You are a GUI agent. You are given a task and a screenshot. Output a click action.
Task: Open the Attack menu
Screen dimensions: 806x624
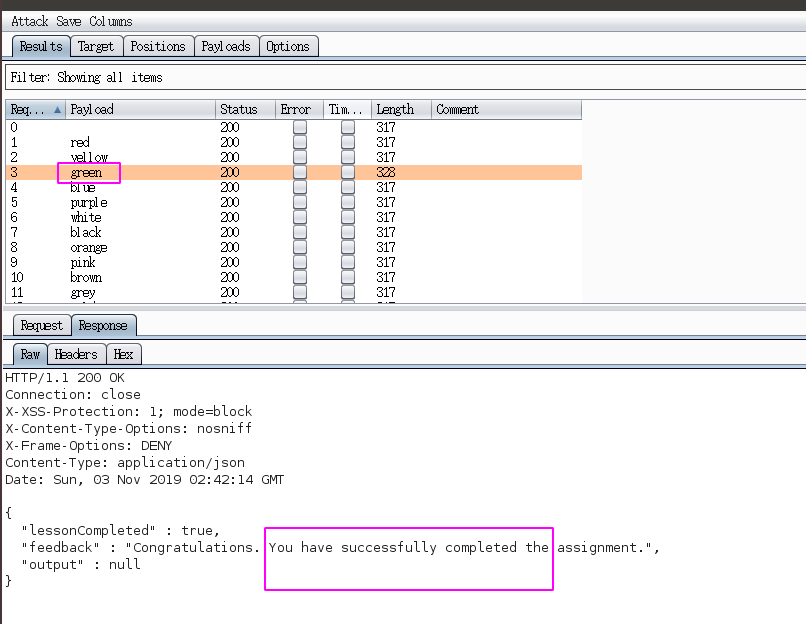pyautogui.click(x=29, y=22)
